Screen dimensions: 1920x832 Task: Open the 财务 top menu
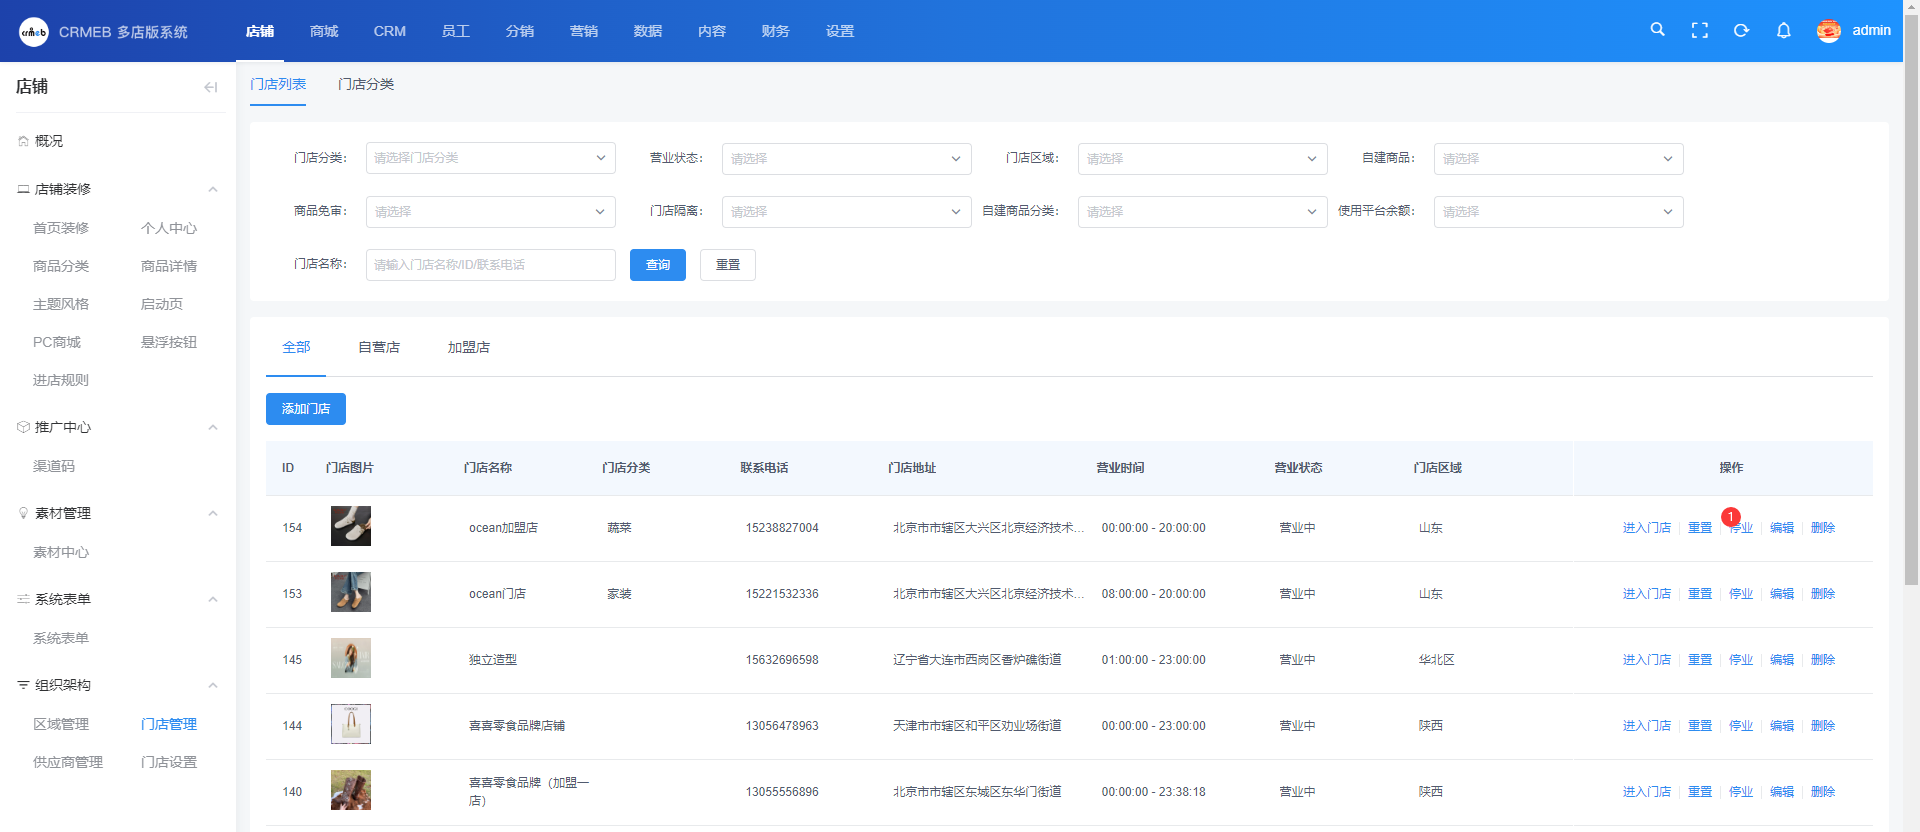pos(776,31)
